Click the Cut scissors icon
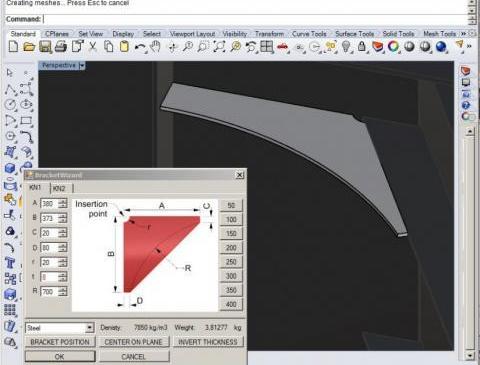Image resolution: width=480 pixels, height=365 pixels. [93, 46]
